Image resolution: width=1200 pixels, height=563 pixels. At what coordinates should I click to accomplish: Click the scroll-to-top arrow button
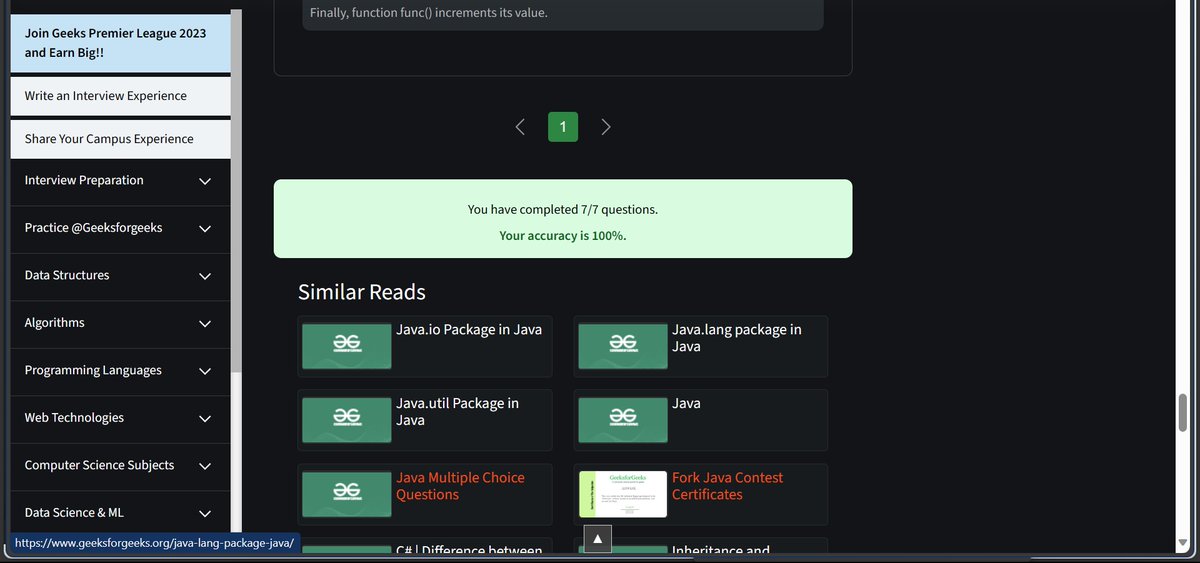pos(597,539)
